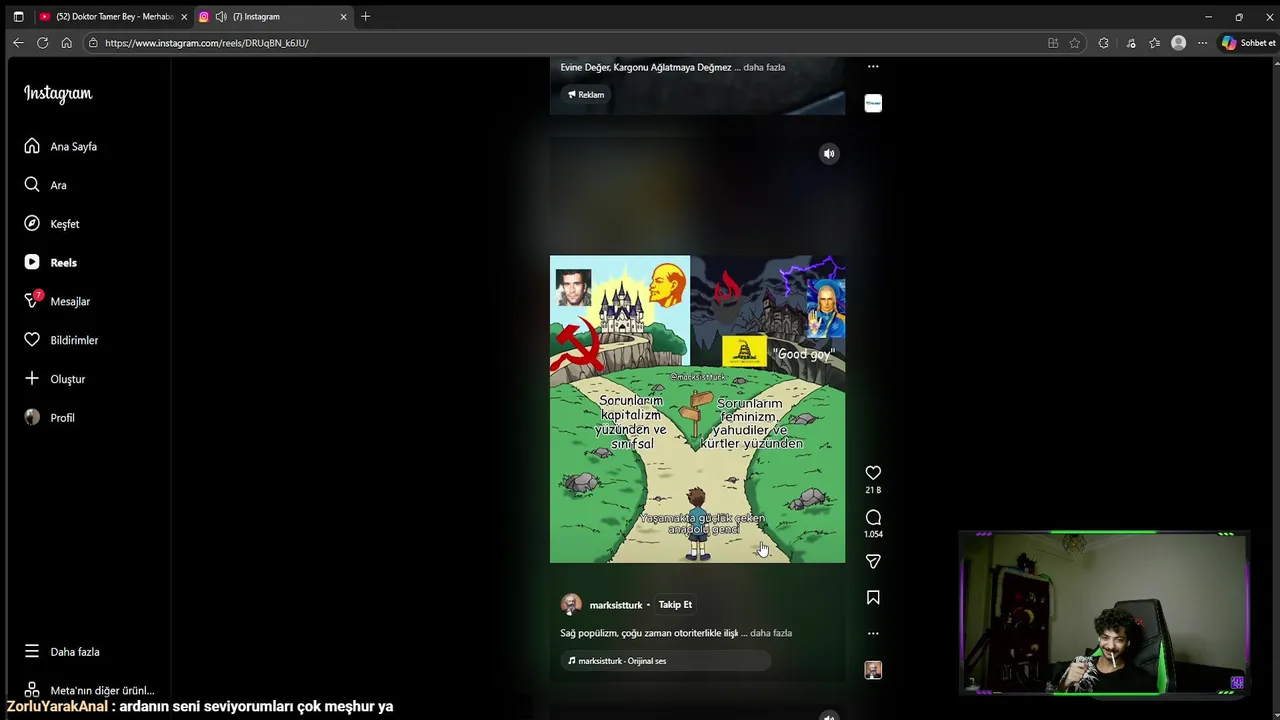The height and width of the screenshot is (720, 1280).
Task: Close the Doktor Tamer Bey tab
Action: (184, 17)
